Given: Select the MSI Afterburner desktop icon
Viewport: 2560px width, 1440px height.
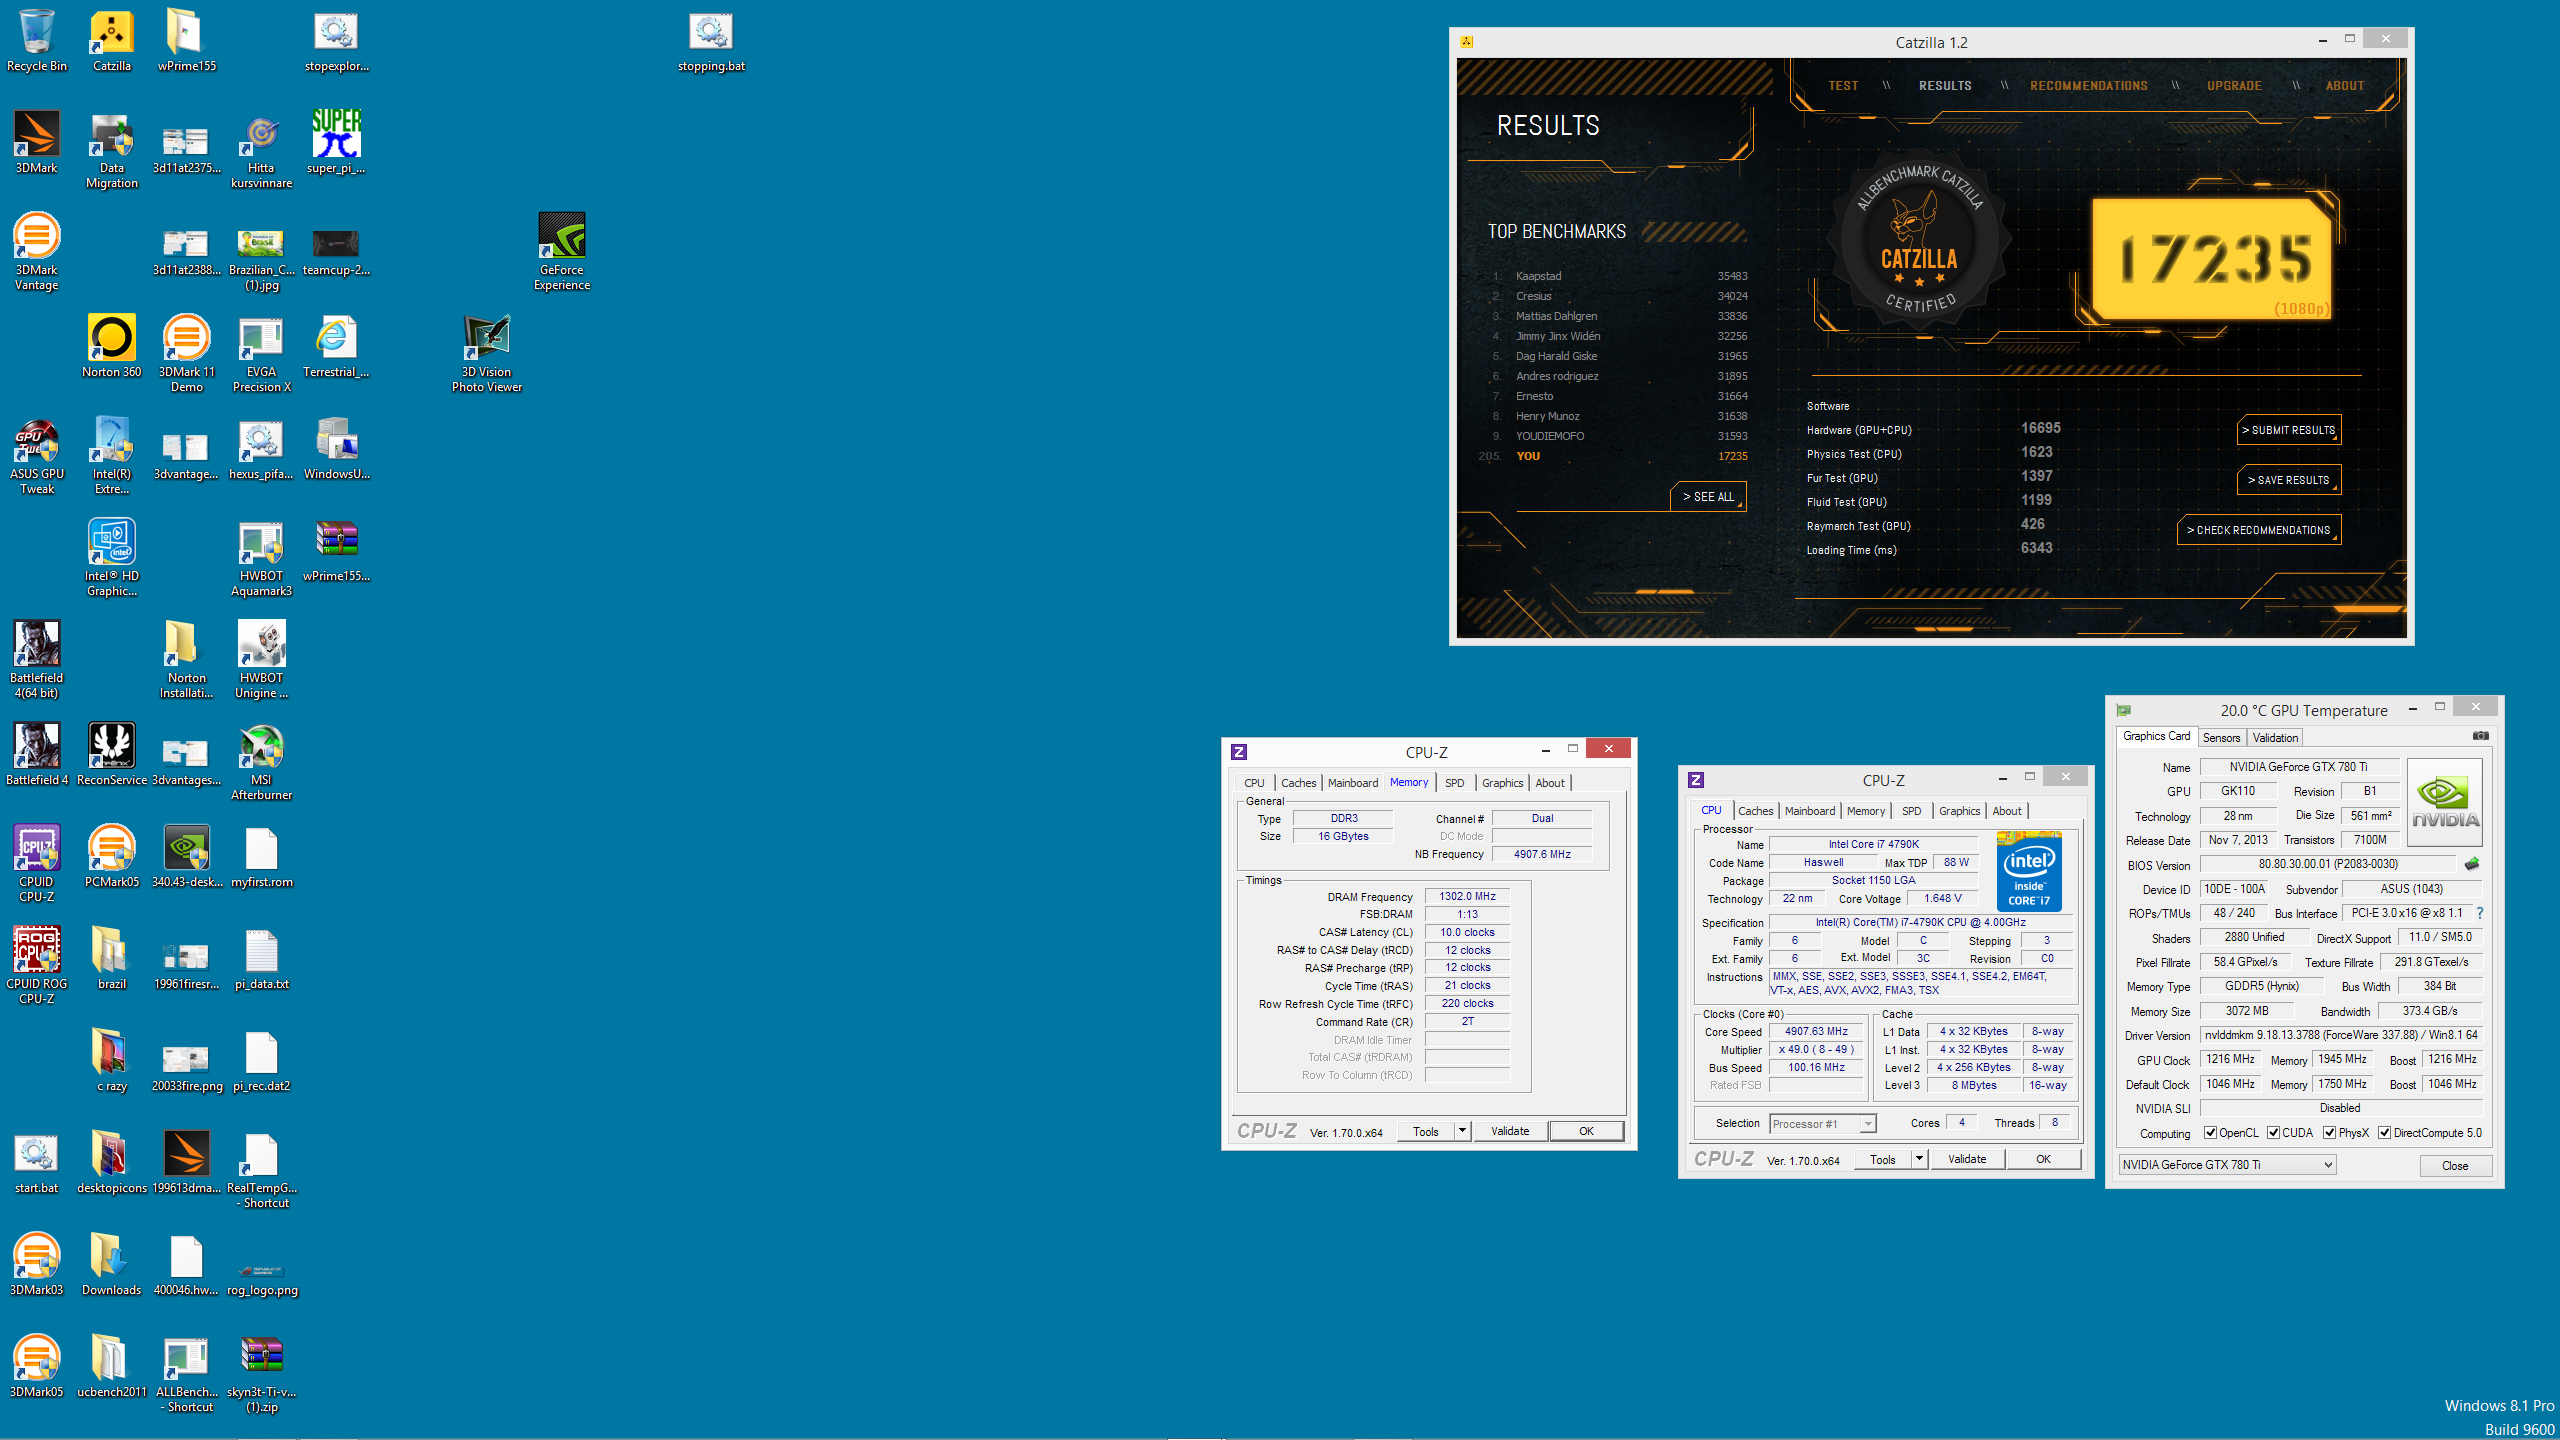Looking at the screenshot, I should coord(262,761).
